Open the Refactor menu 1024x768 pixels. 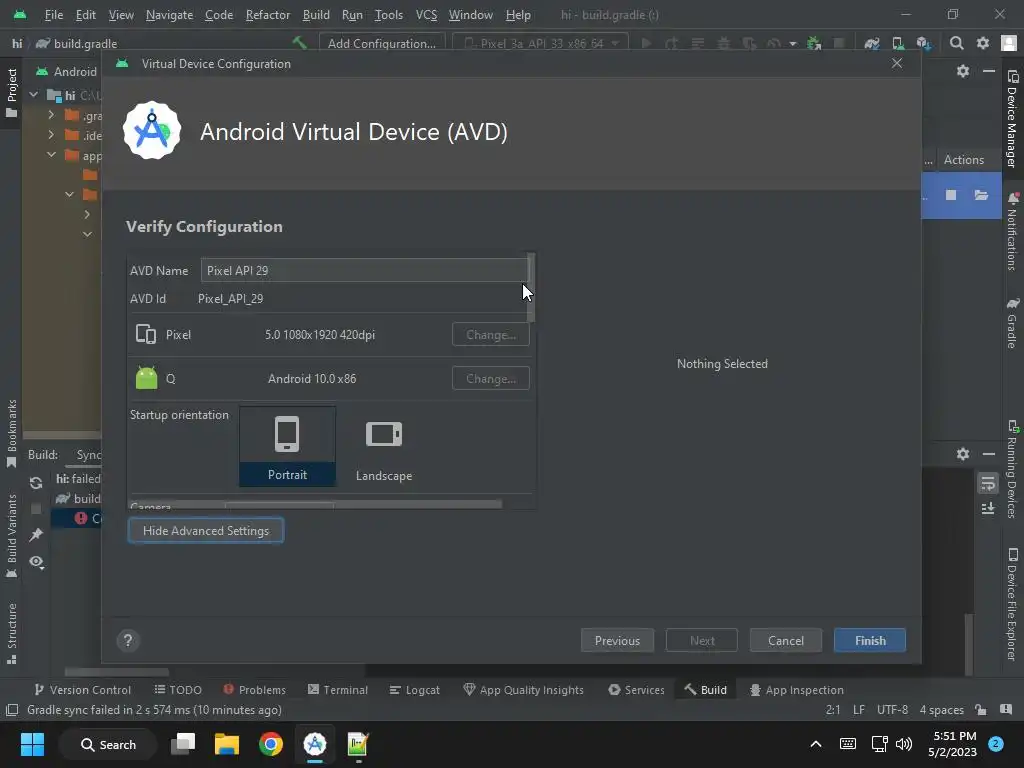coord(268,14)
